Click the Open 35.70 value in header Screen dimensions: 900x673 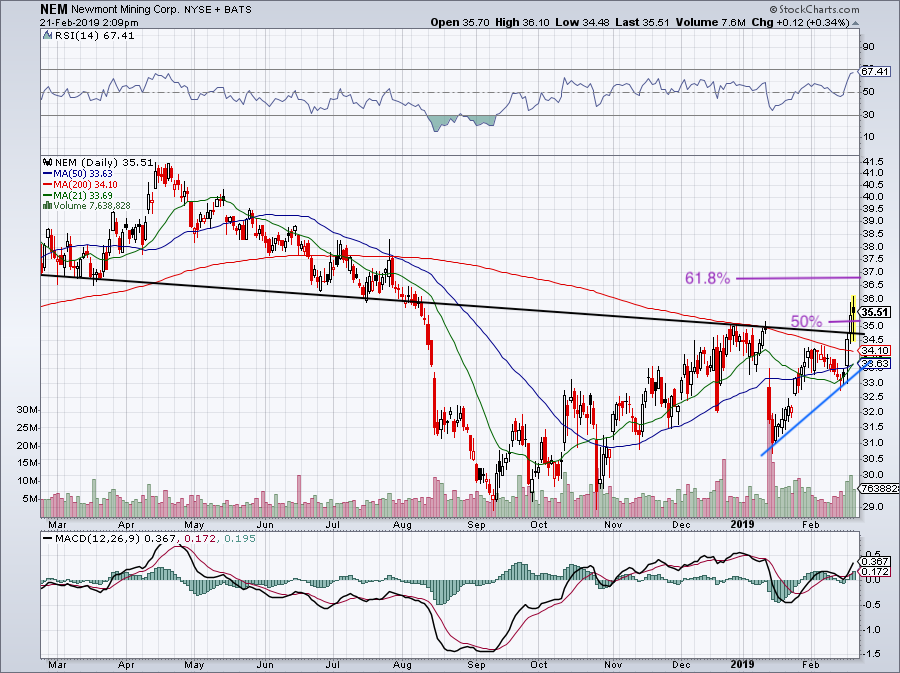click(x=460, y=22)
